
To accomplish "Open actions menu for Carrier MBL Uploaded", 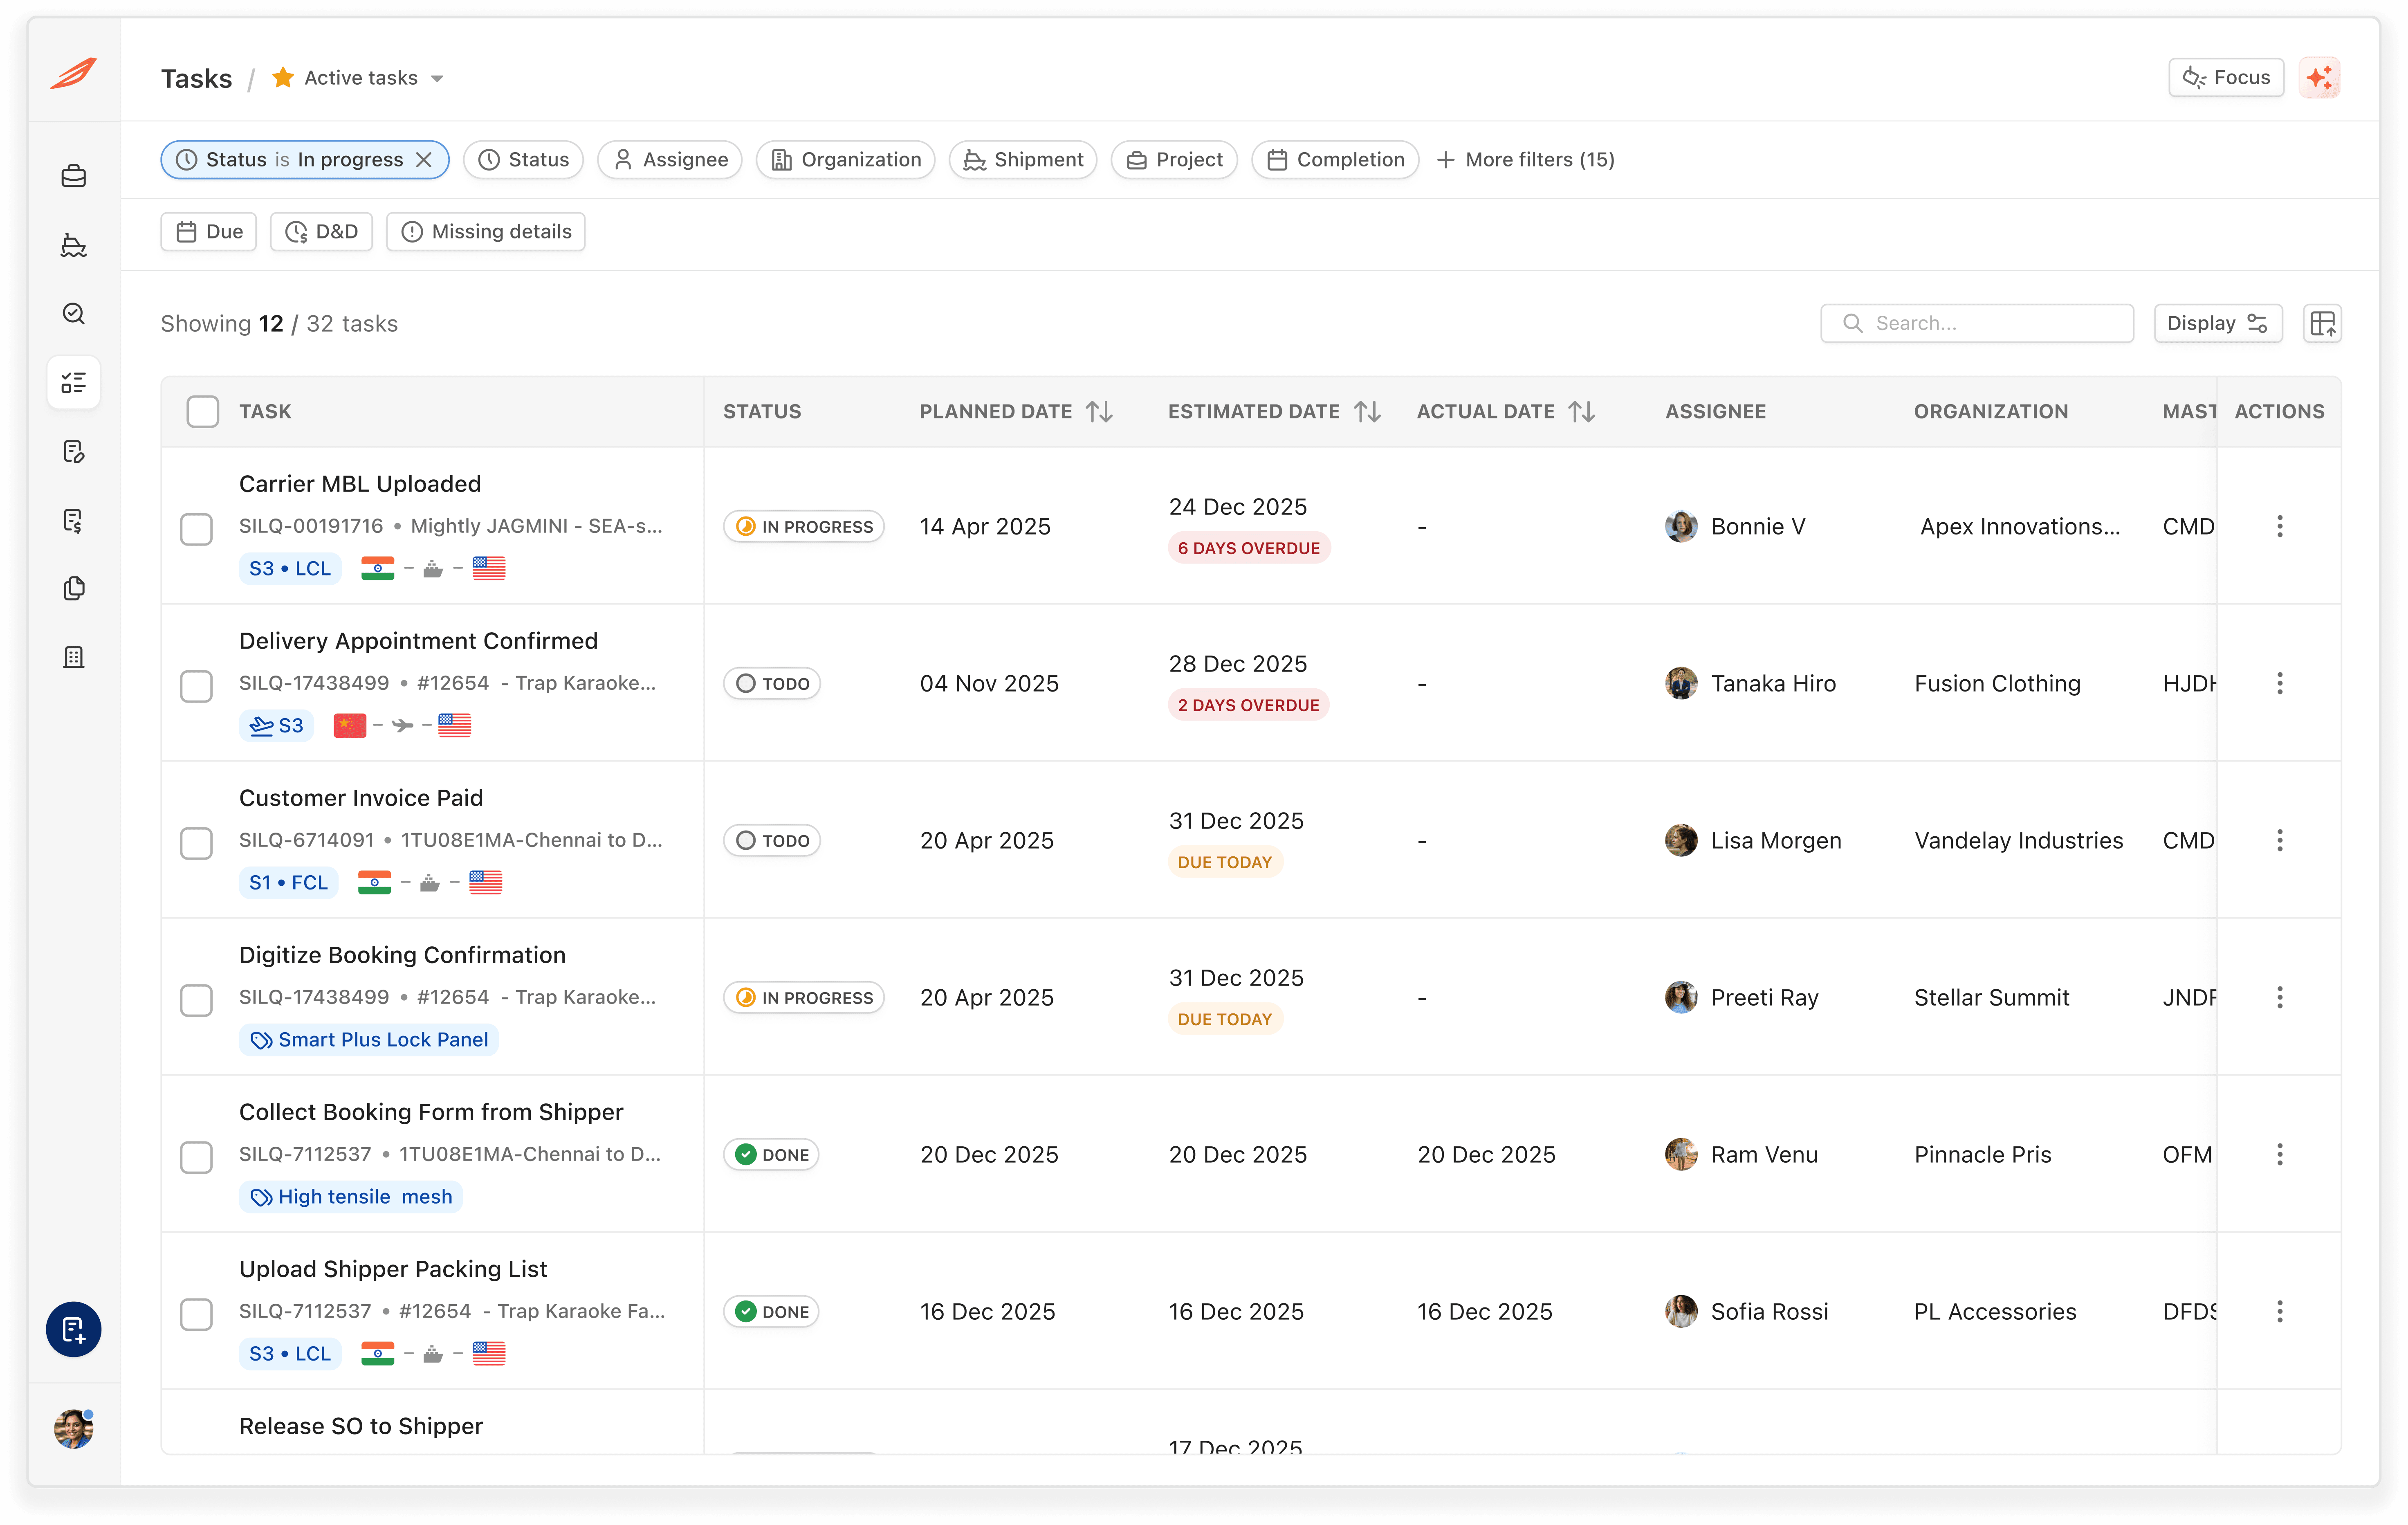I will [x=2279, y=526].
